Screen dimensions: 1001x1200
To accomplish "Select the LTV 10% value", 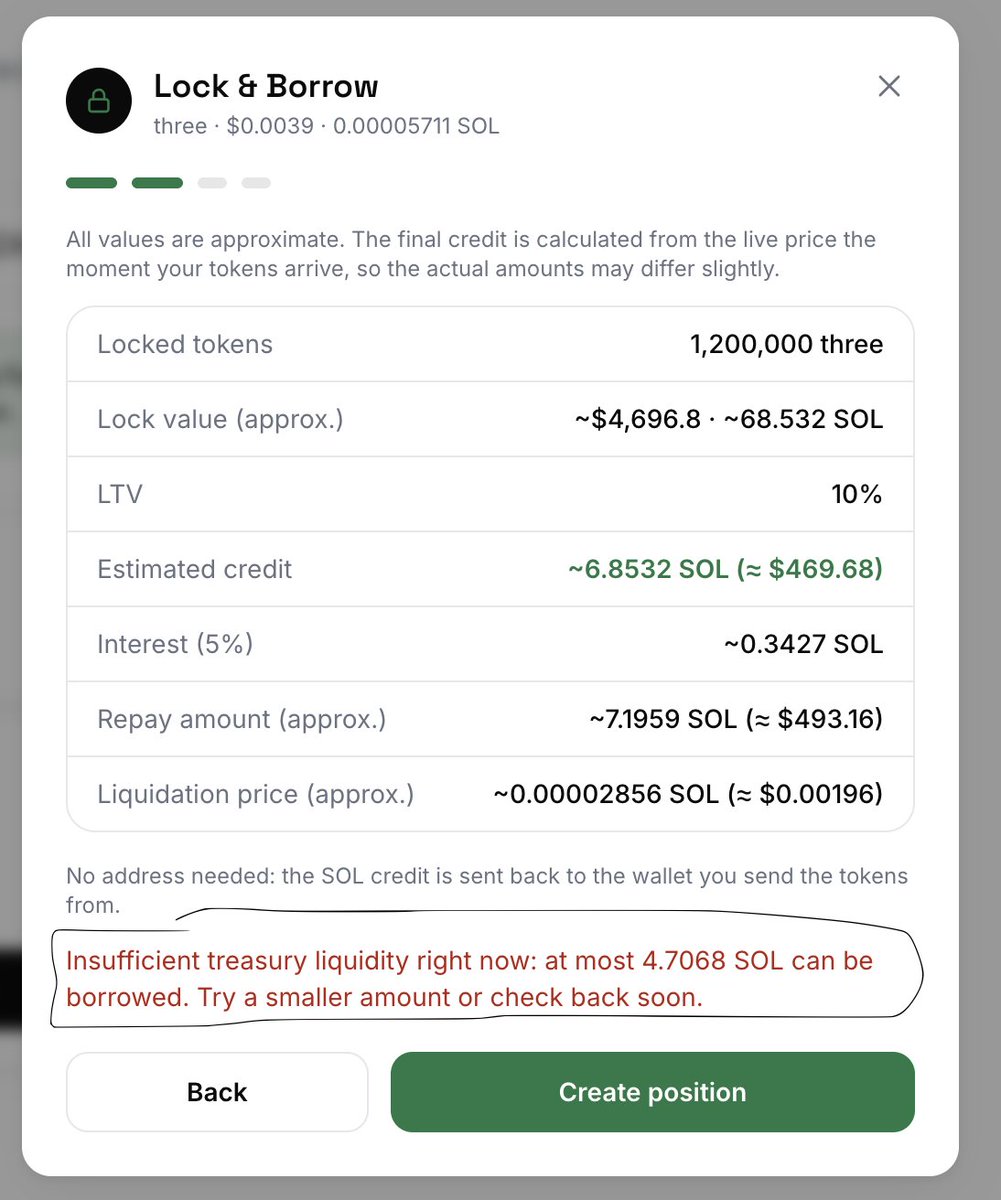I will pyautogui.click(x=857, y=494).
